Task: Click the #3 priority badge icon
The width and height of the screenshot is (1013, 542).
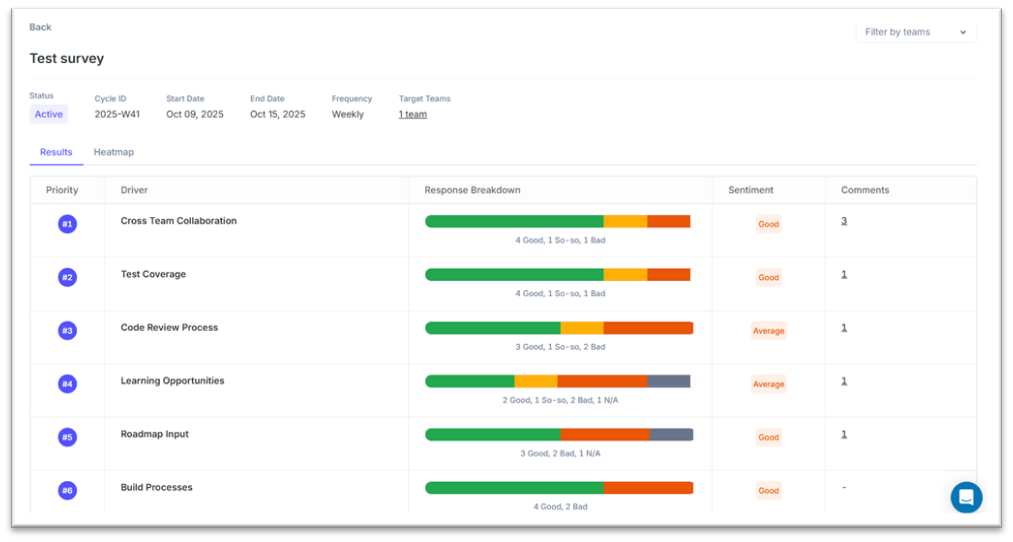Action: tap(67, 330)
